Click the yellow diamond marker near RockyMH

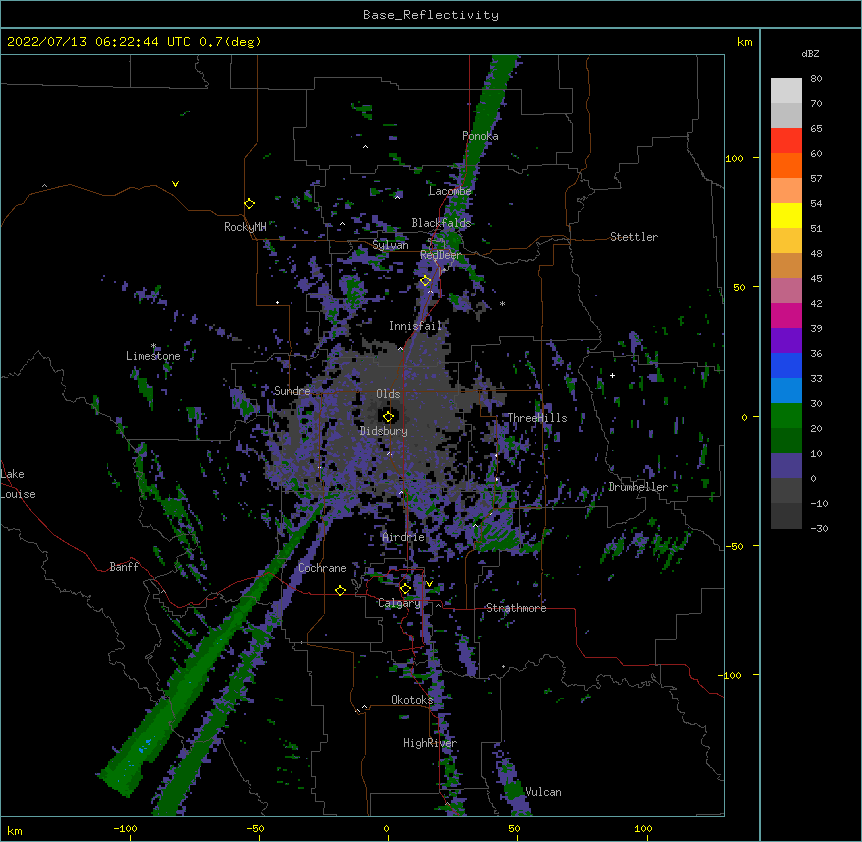click(x=250, y=204)
